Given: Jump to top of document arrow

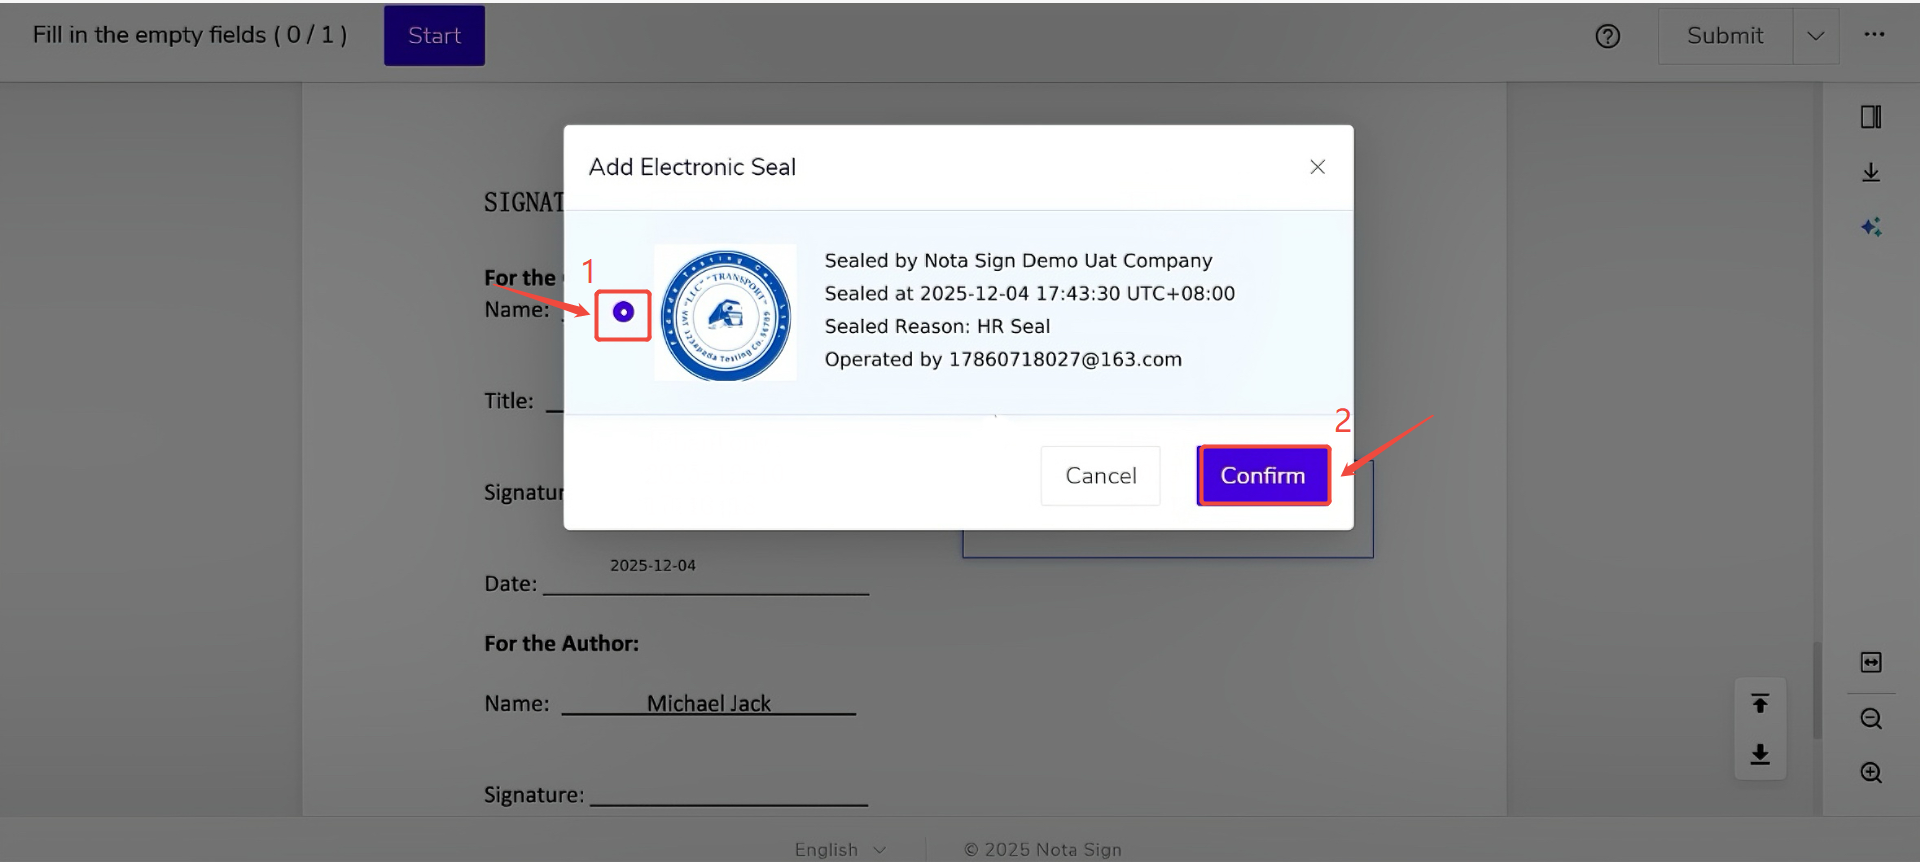Looking at the screenshot, I should tap(1760, 704).
